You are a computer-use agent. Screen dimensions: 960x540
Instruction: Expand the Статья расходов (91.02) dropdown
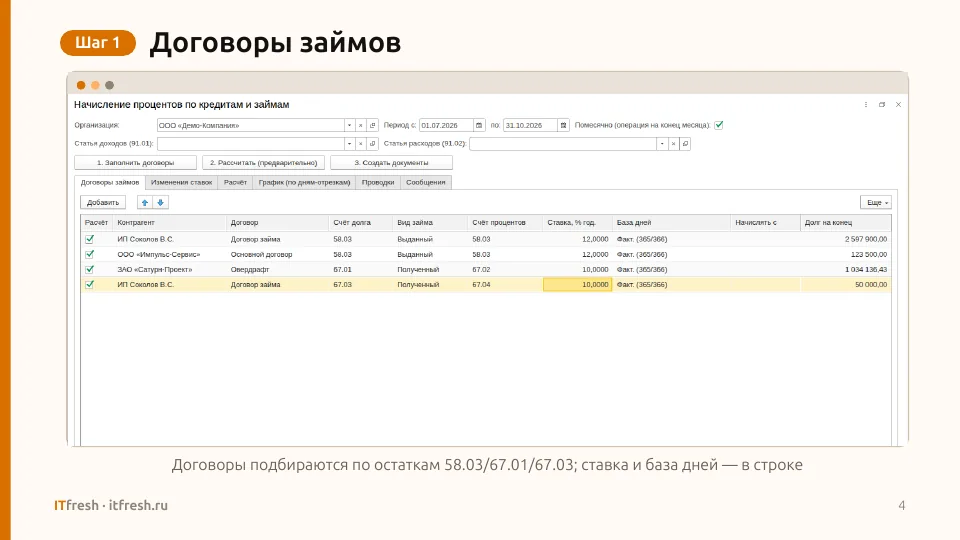tap(662, 144)
